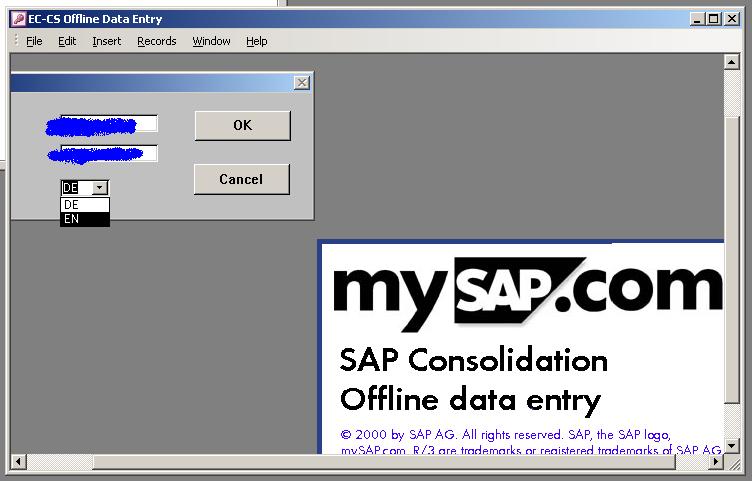Viewport: 752px width, 481px height.
Task: Maximize the EC-CS Offline Data Entry window
Action: coord(714,19)
